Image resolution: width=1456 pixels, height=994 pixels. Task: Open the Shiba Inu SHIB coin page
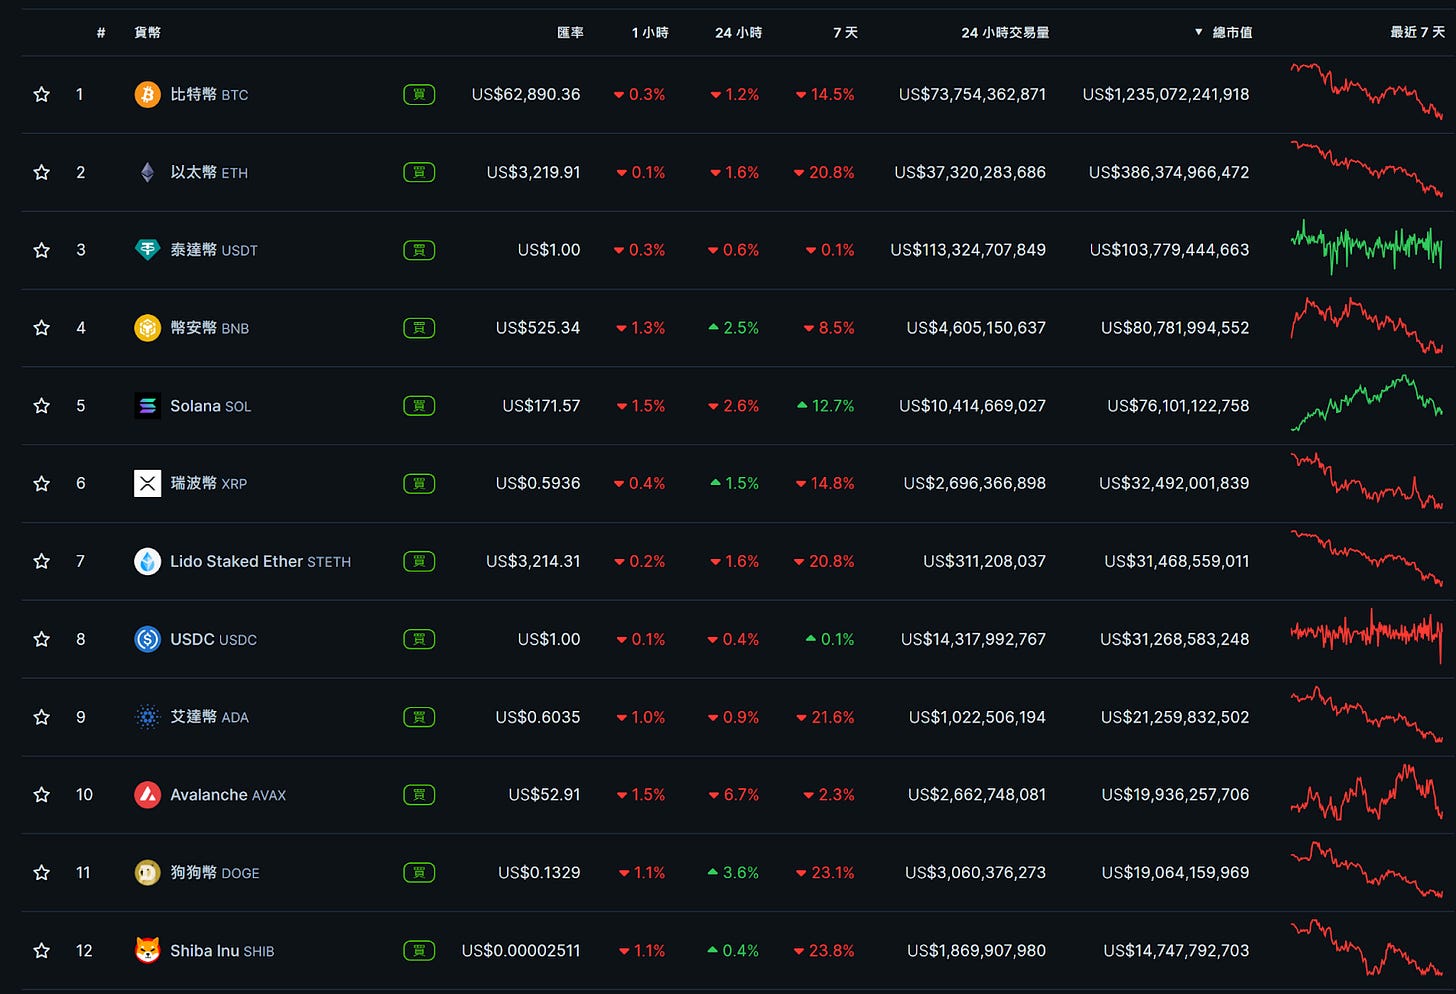coord(222,950)
